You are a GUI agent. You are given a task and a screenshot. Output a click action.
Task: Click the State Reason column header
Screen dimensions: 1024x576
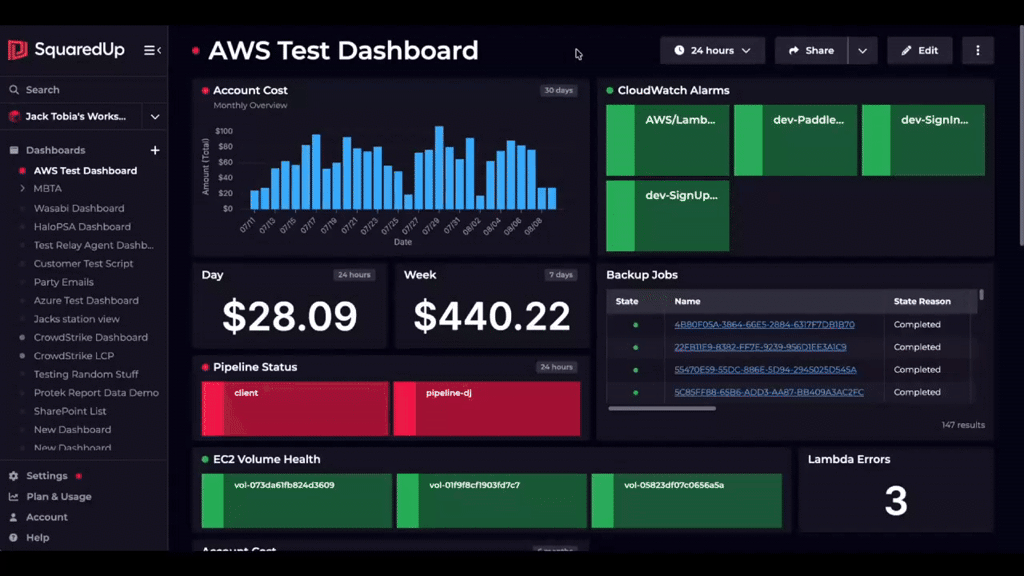(x=922, y=301)
